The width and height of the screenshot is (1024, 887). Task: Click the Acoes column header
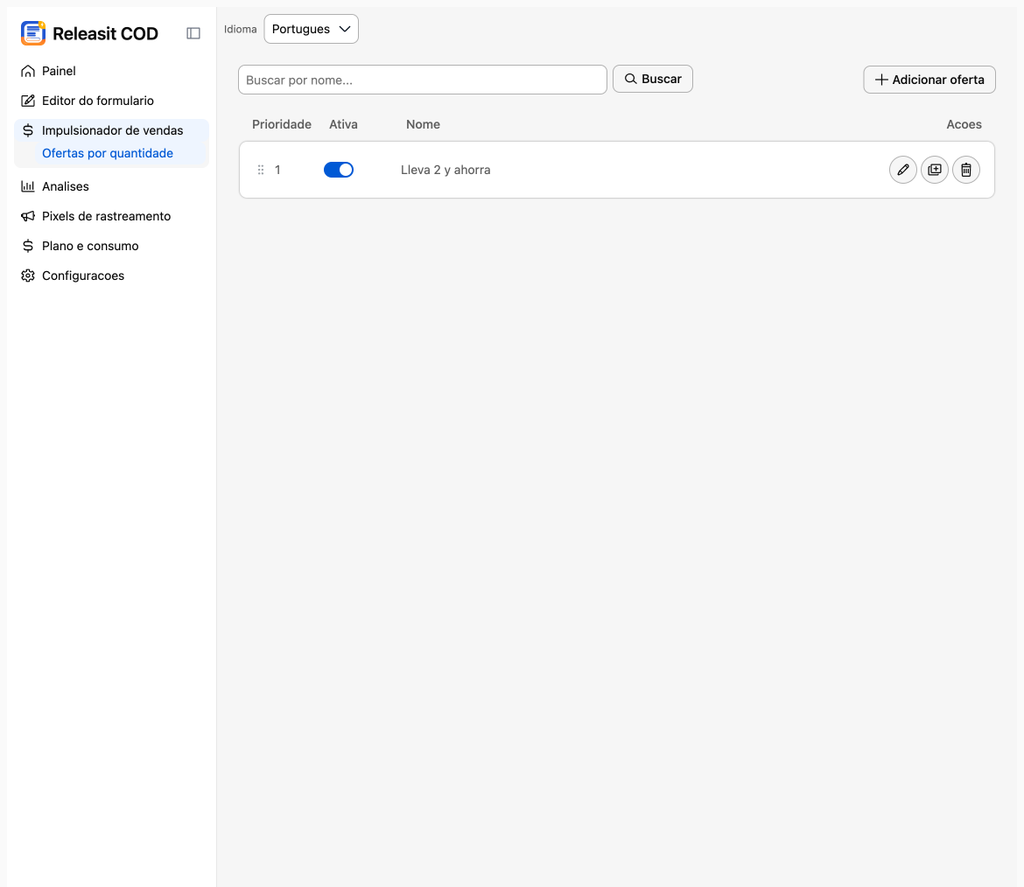point(964,124)
